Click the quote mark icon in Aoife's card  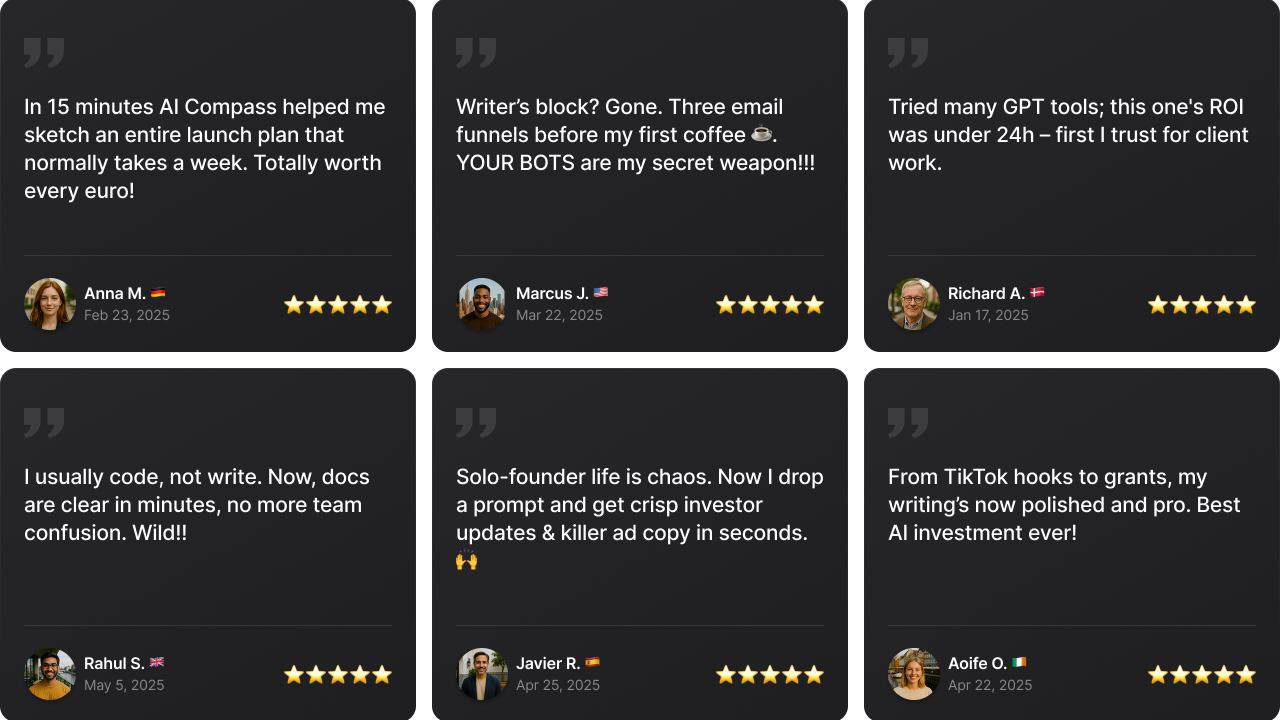tap(908, 422)
